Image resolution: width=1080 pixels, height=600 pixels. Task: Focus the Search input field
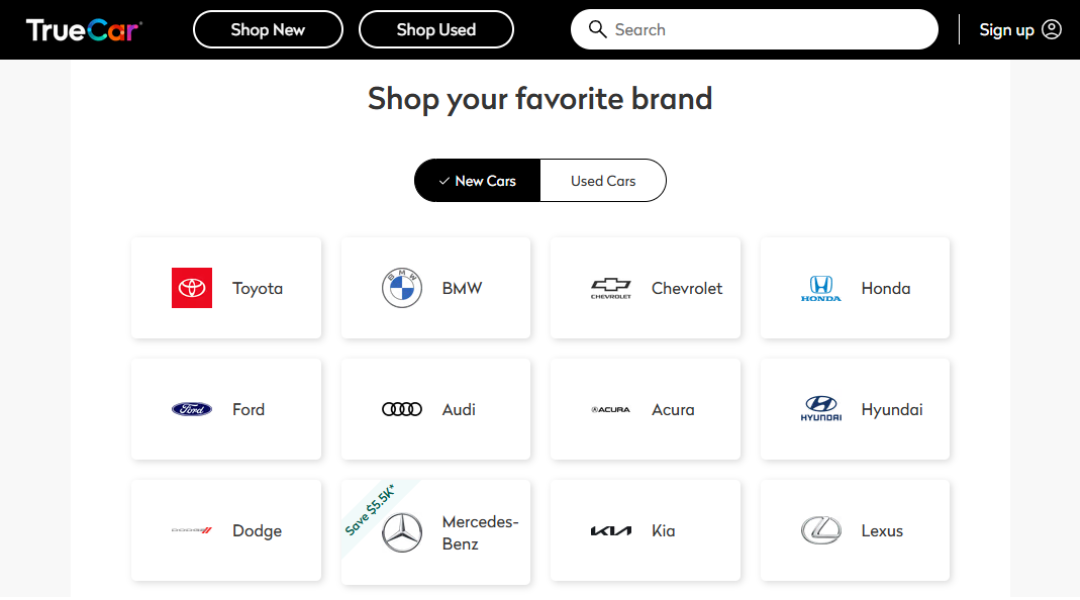coord(754,30)
